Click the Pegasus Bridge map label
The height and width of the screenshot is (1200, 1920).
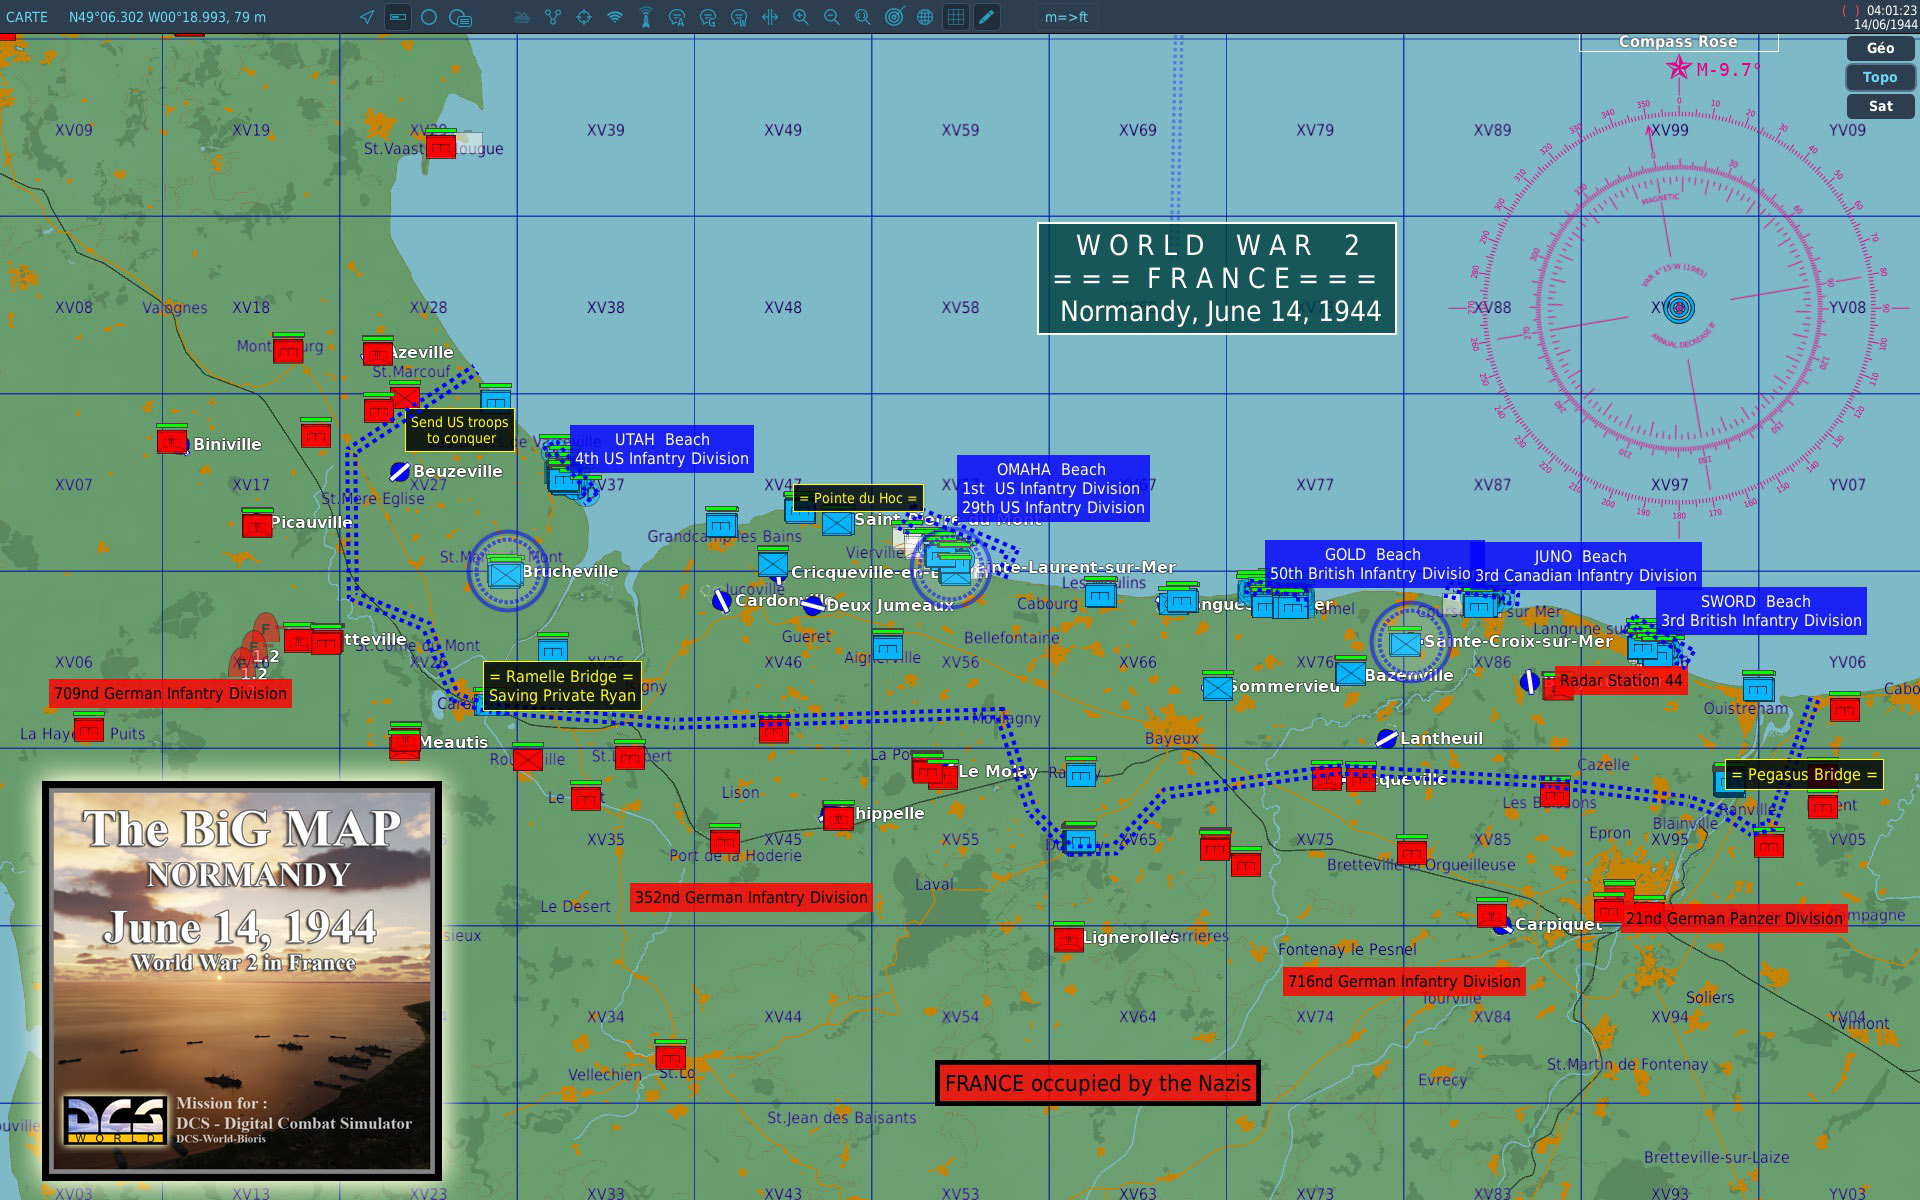point(1804,775)
